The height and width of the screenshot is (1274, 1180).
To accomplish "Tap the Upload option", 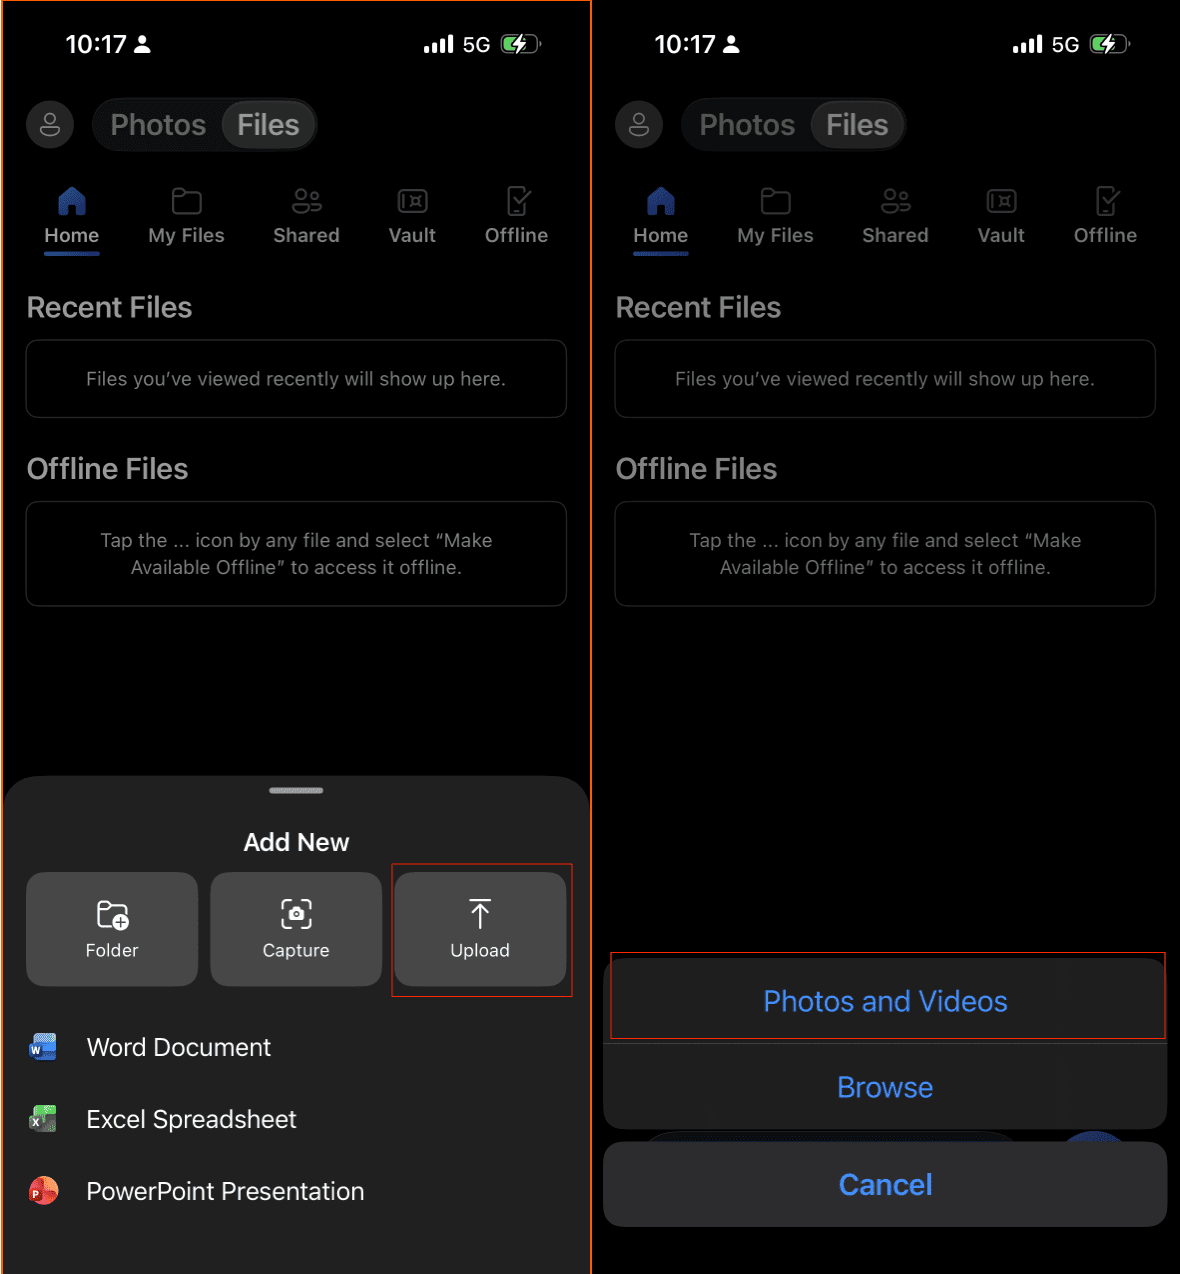I will tap(480, 928).
